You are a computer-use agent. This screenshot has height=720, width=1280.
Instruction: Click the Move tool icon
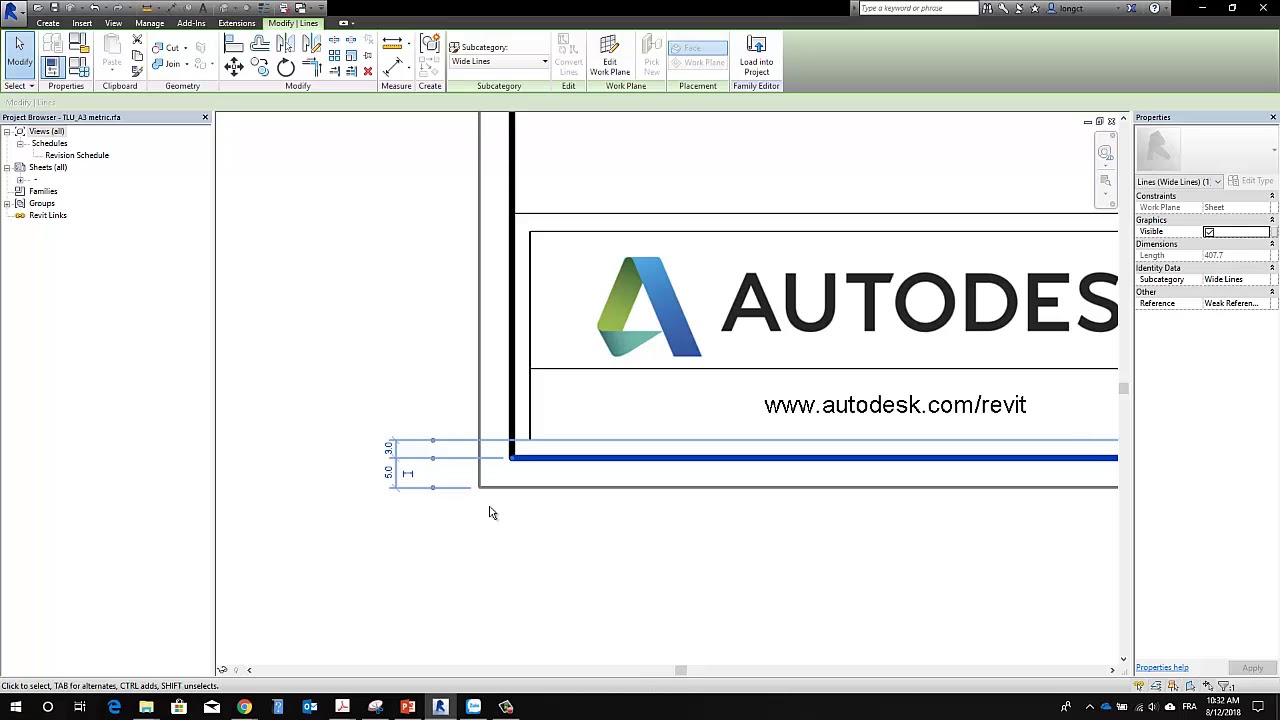click(233, 67)
